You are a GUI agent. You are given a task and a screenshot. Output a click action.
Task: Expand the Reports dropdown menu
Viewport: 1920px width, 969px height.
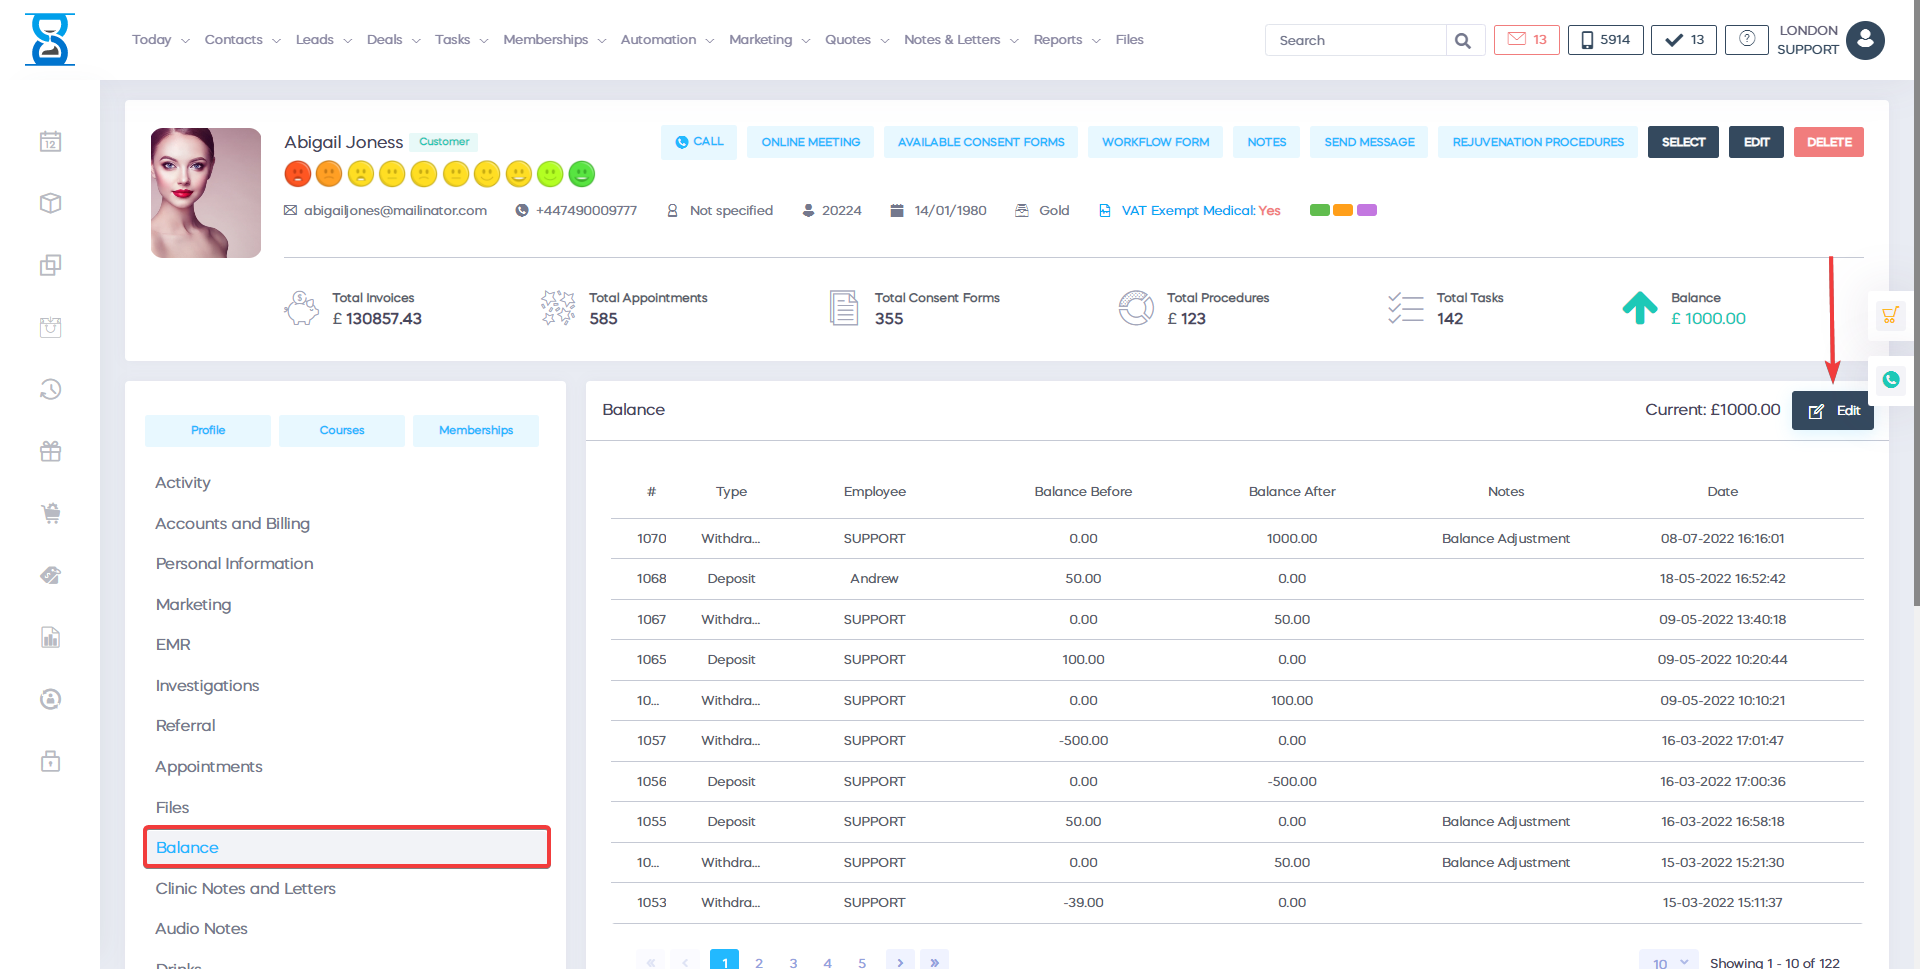pyautogui.click(x=1066, y=40)
